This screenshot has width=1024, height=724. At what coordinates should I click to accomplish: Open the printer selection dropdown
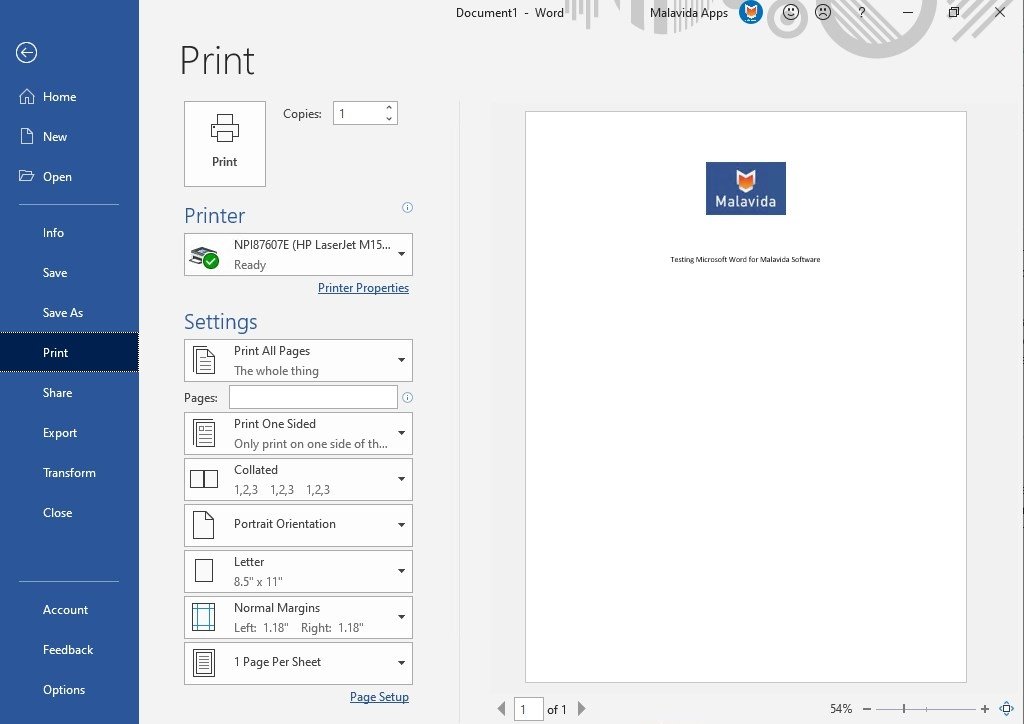point(298,255)
